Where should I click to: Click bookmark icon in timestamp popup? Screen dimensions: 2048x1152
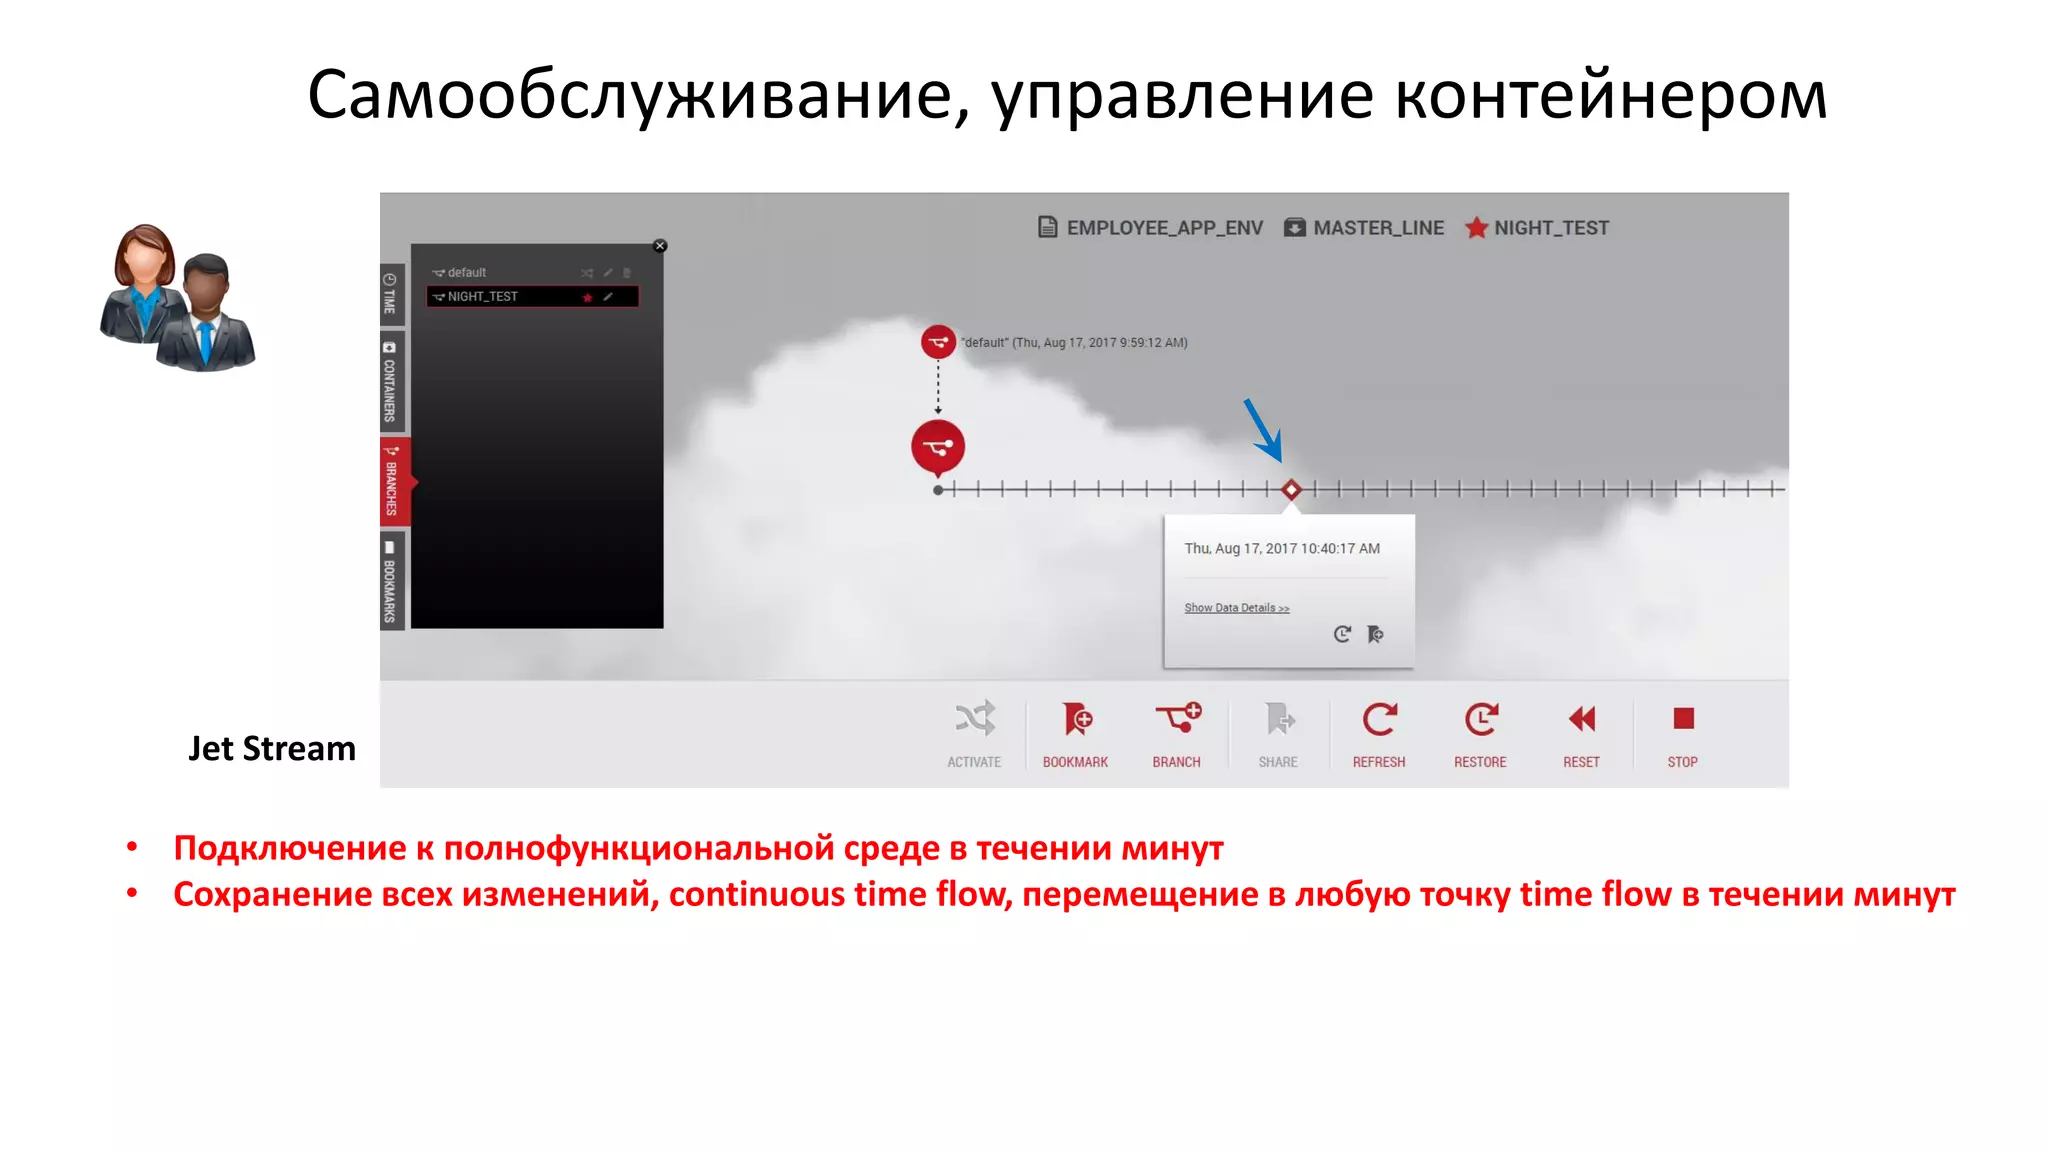(1376, 634)
